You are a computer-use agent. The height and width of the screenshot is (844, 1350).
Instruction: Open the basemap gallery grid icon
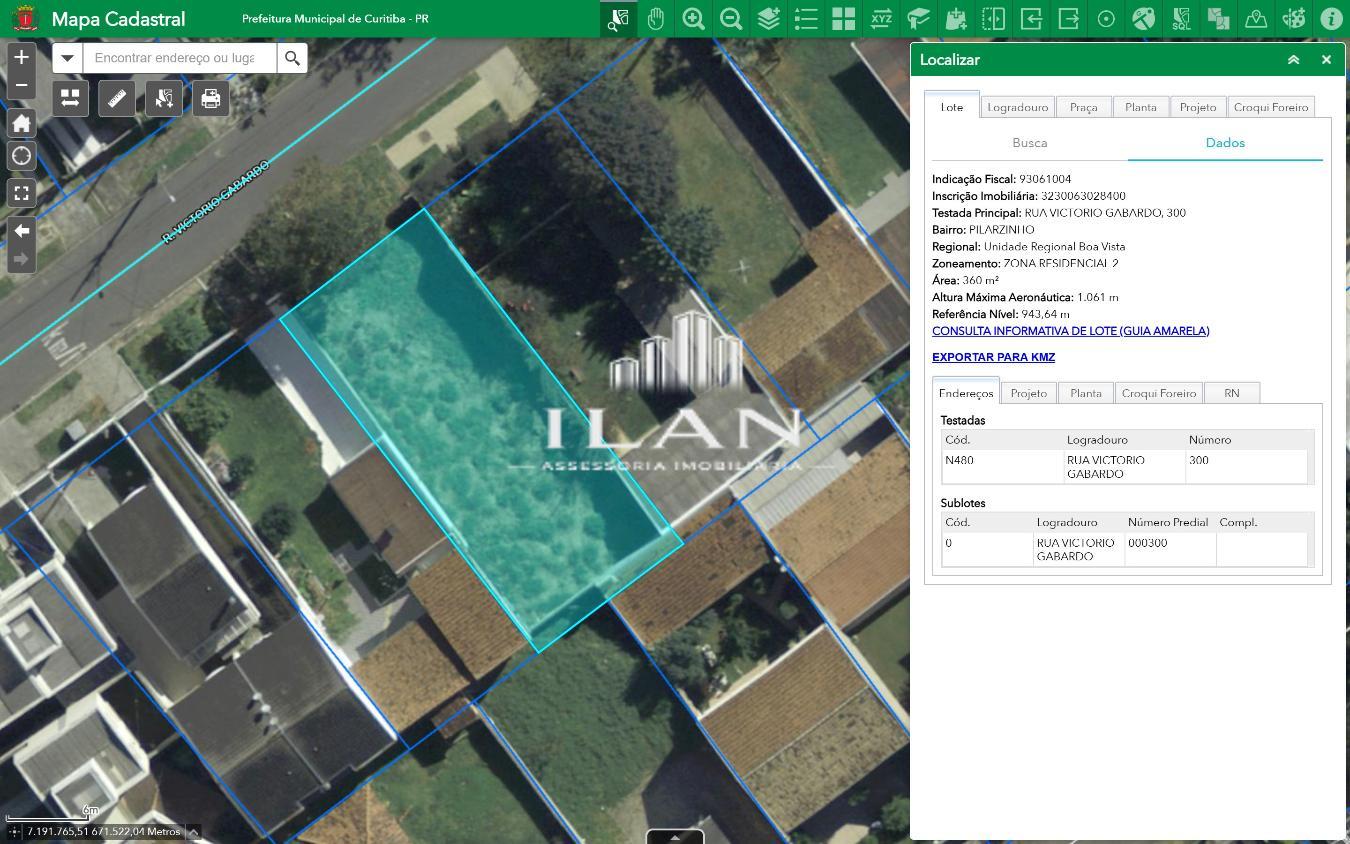point(843,18)
